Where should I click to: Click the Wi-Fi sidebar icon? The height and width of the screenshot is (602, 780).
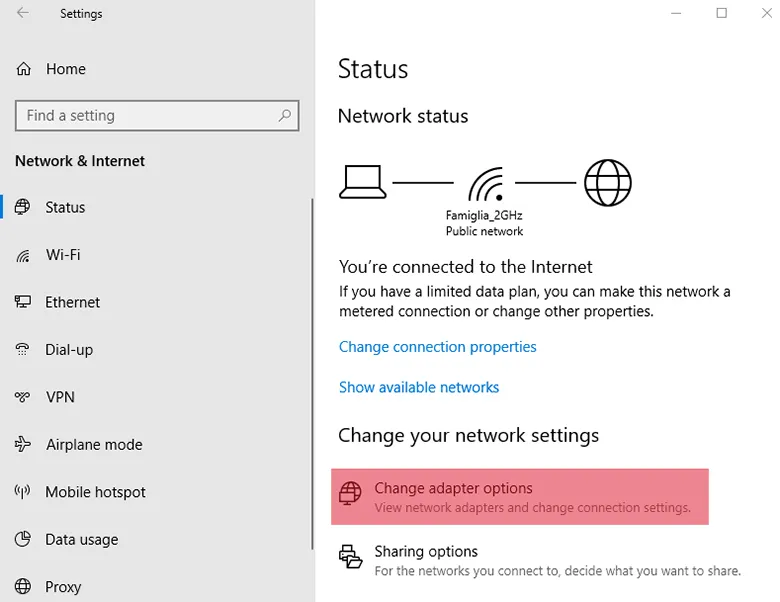pos(23,255)
